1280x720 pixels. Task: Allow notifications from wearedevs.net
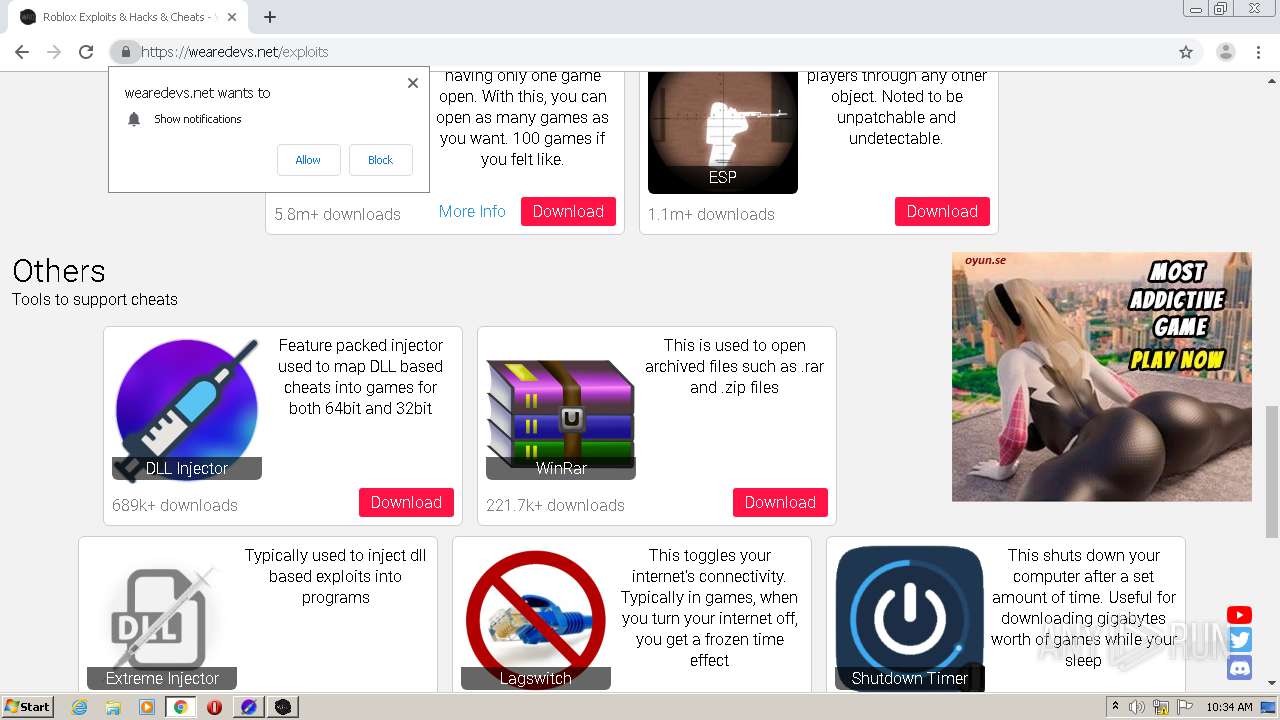click(x=308, y=160)
